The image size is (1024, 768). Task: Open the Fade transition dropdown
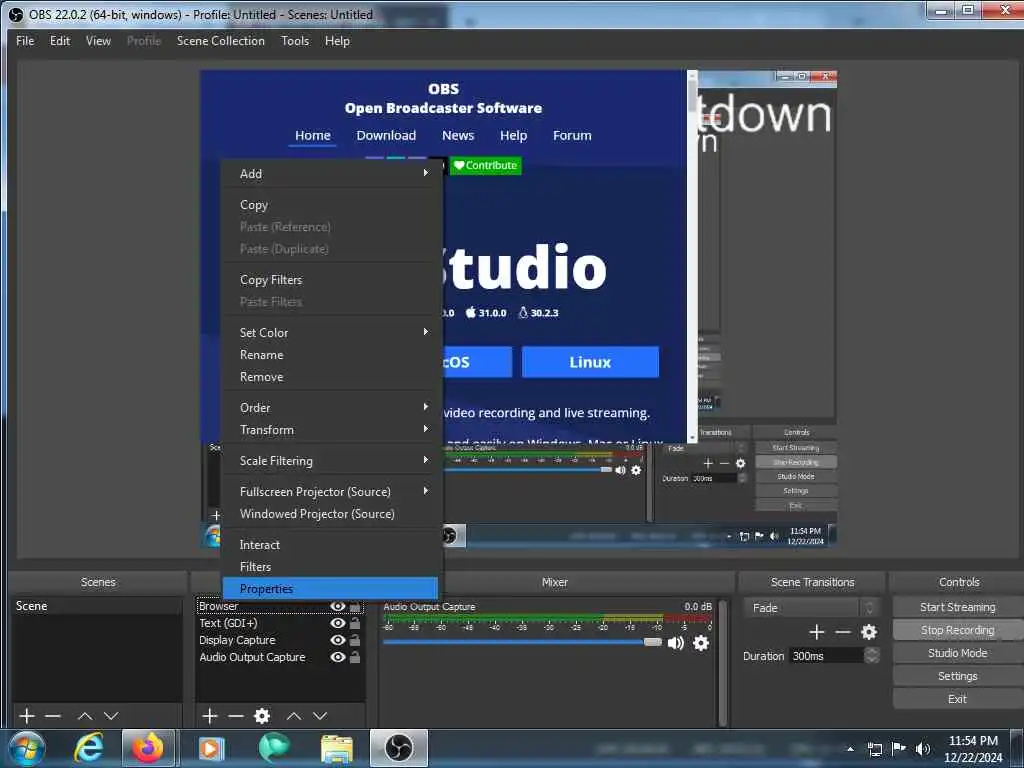click(810, 608)
